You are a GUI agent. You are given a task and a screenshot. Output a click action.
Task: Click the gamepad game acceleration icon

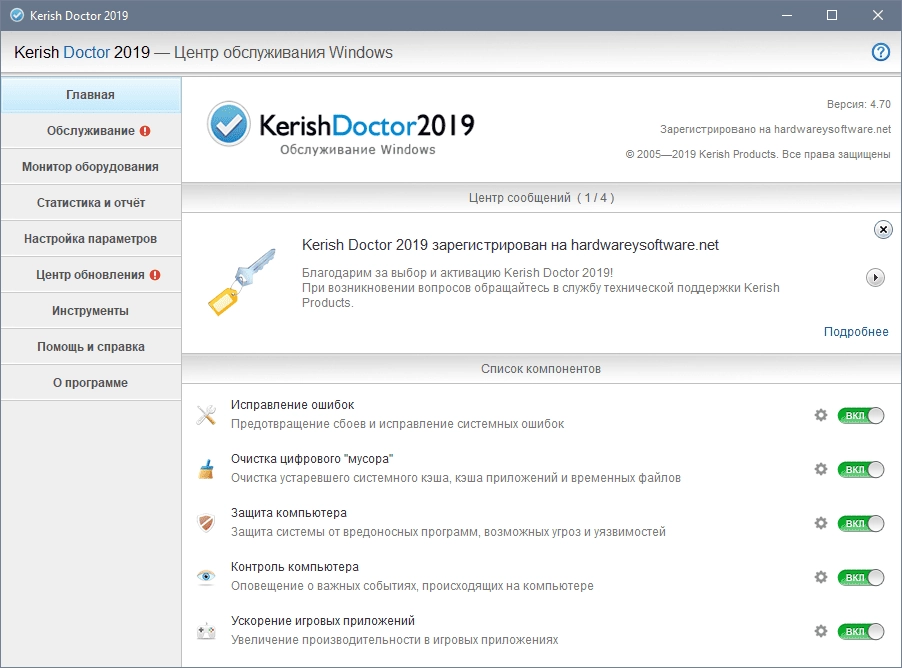click(x=206, y=632)
